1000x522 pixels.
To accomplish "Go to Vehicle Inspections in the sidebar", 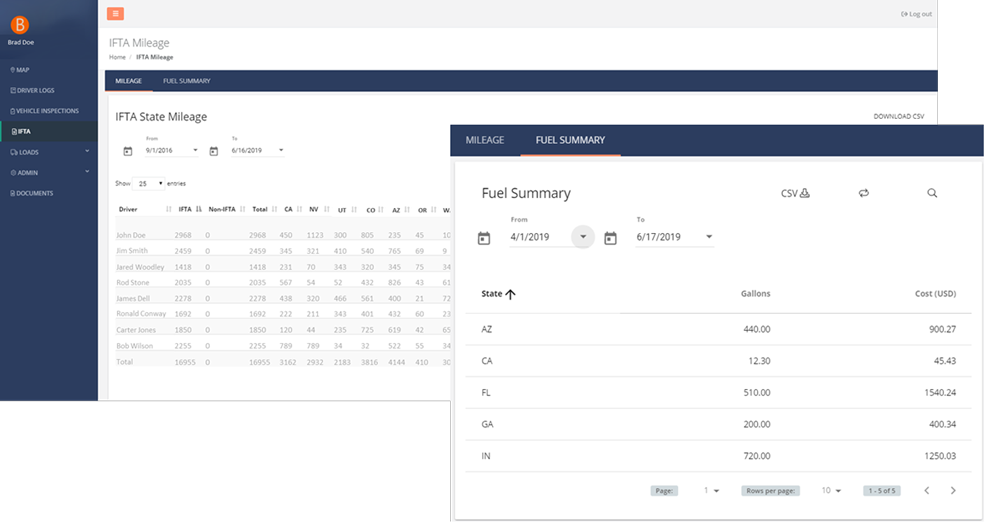I will click(45, 110).
